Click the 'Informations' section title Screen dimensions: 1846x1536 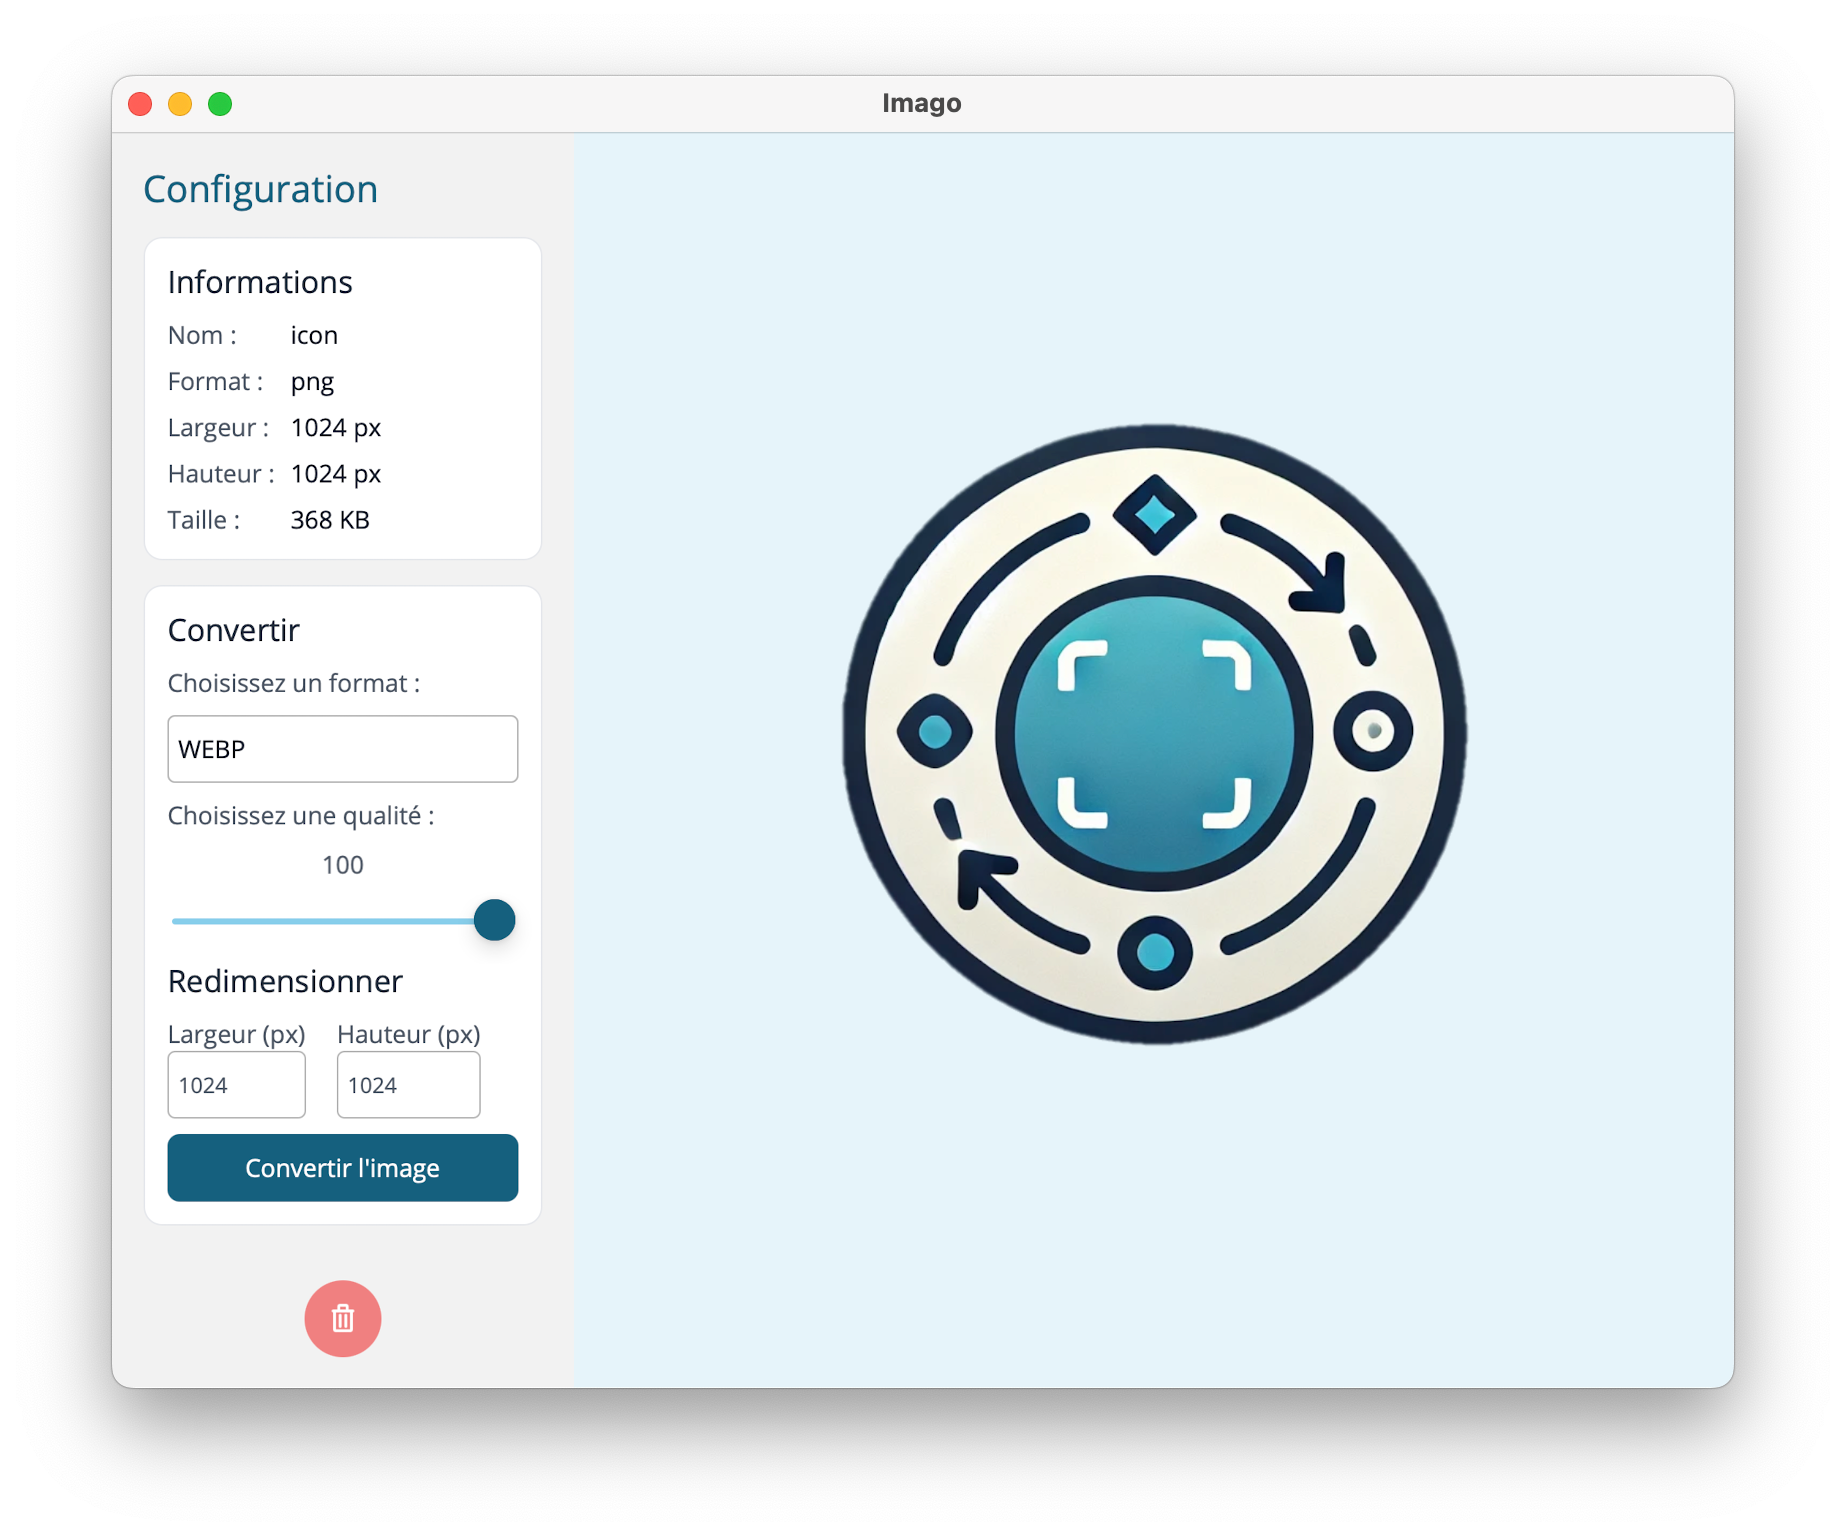coord(260,282)
